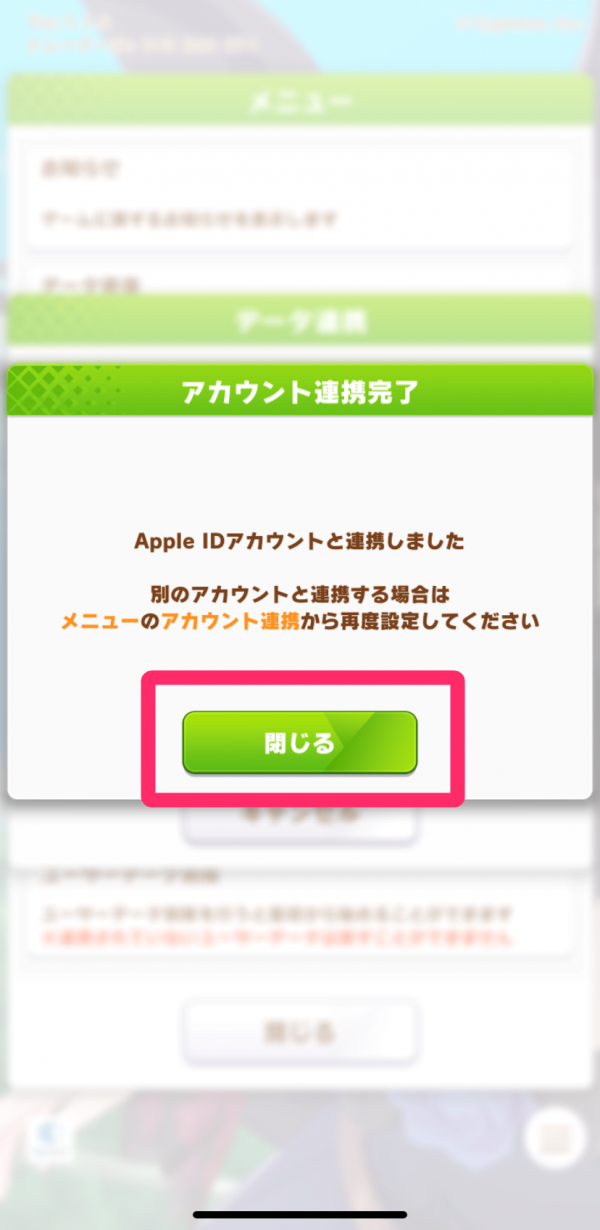
Task: Click the から再度設定してください text
Action: (420, 621)
